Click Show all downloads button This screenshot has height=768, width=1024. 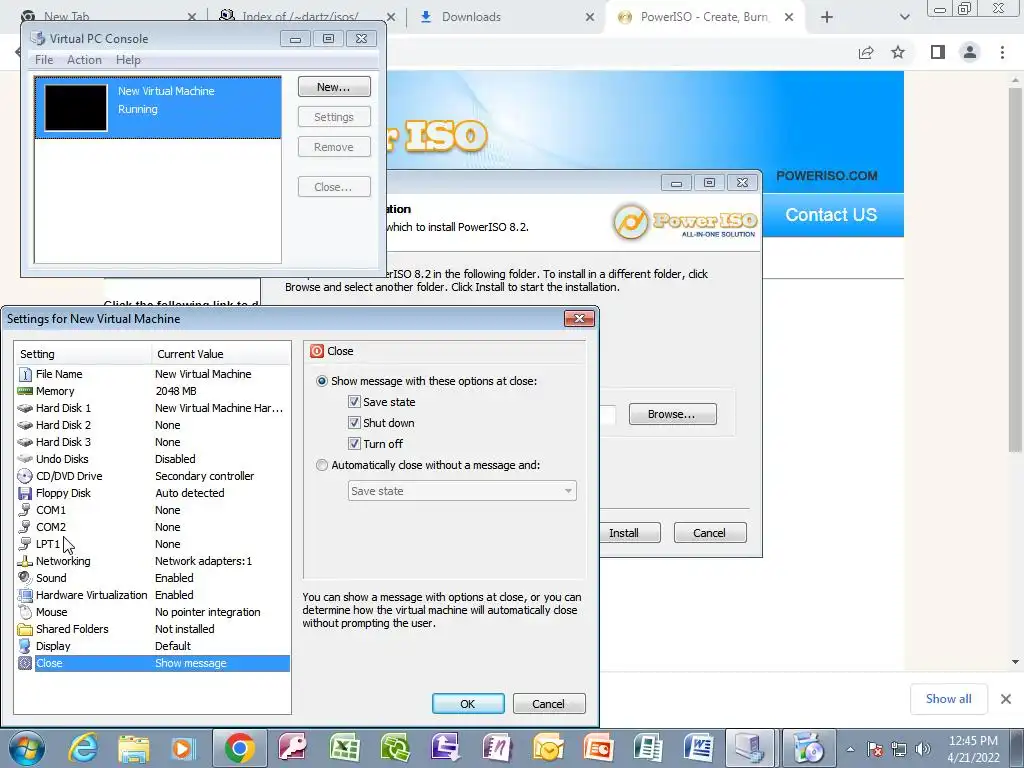(948, 699)
